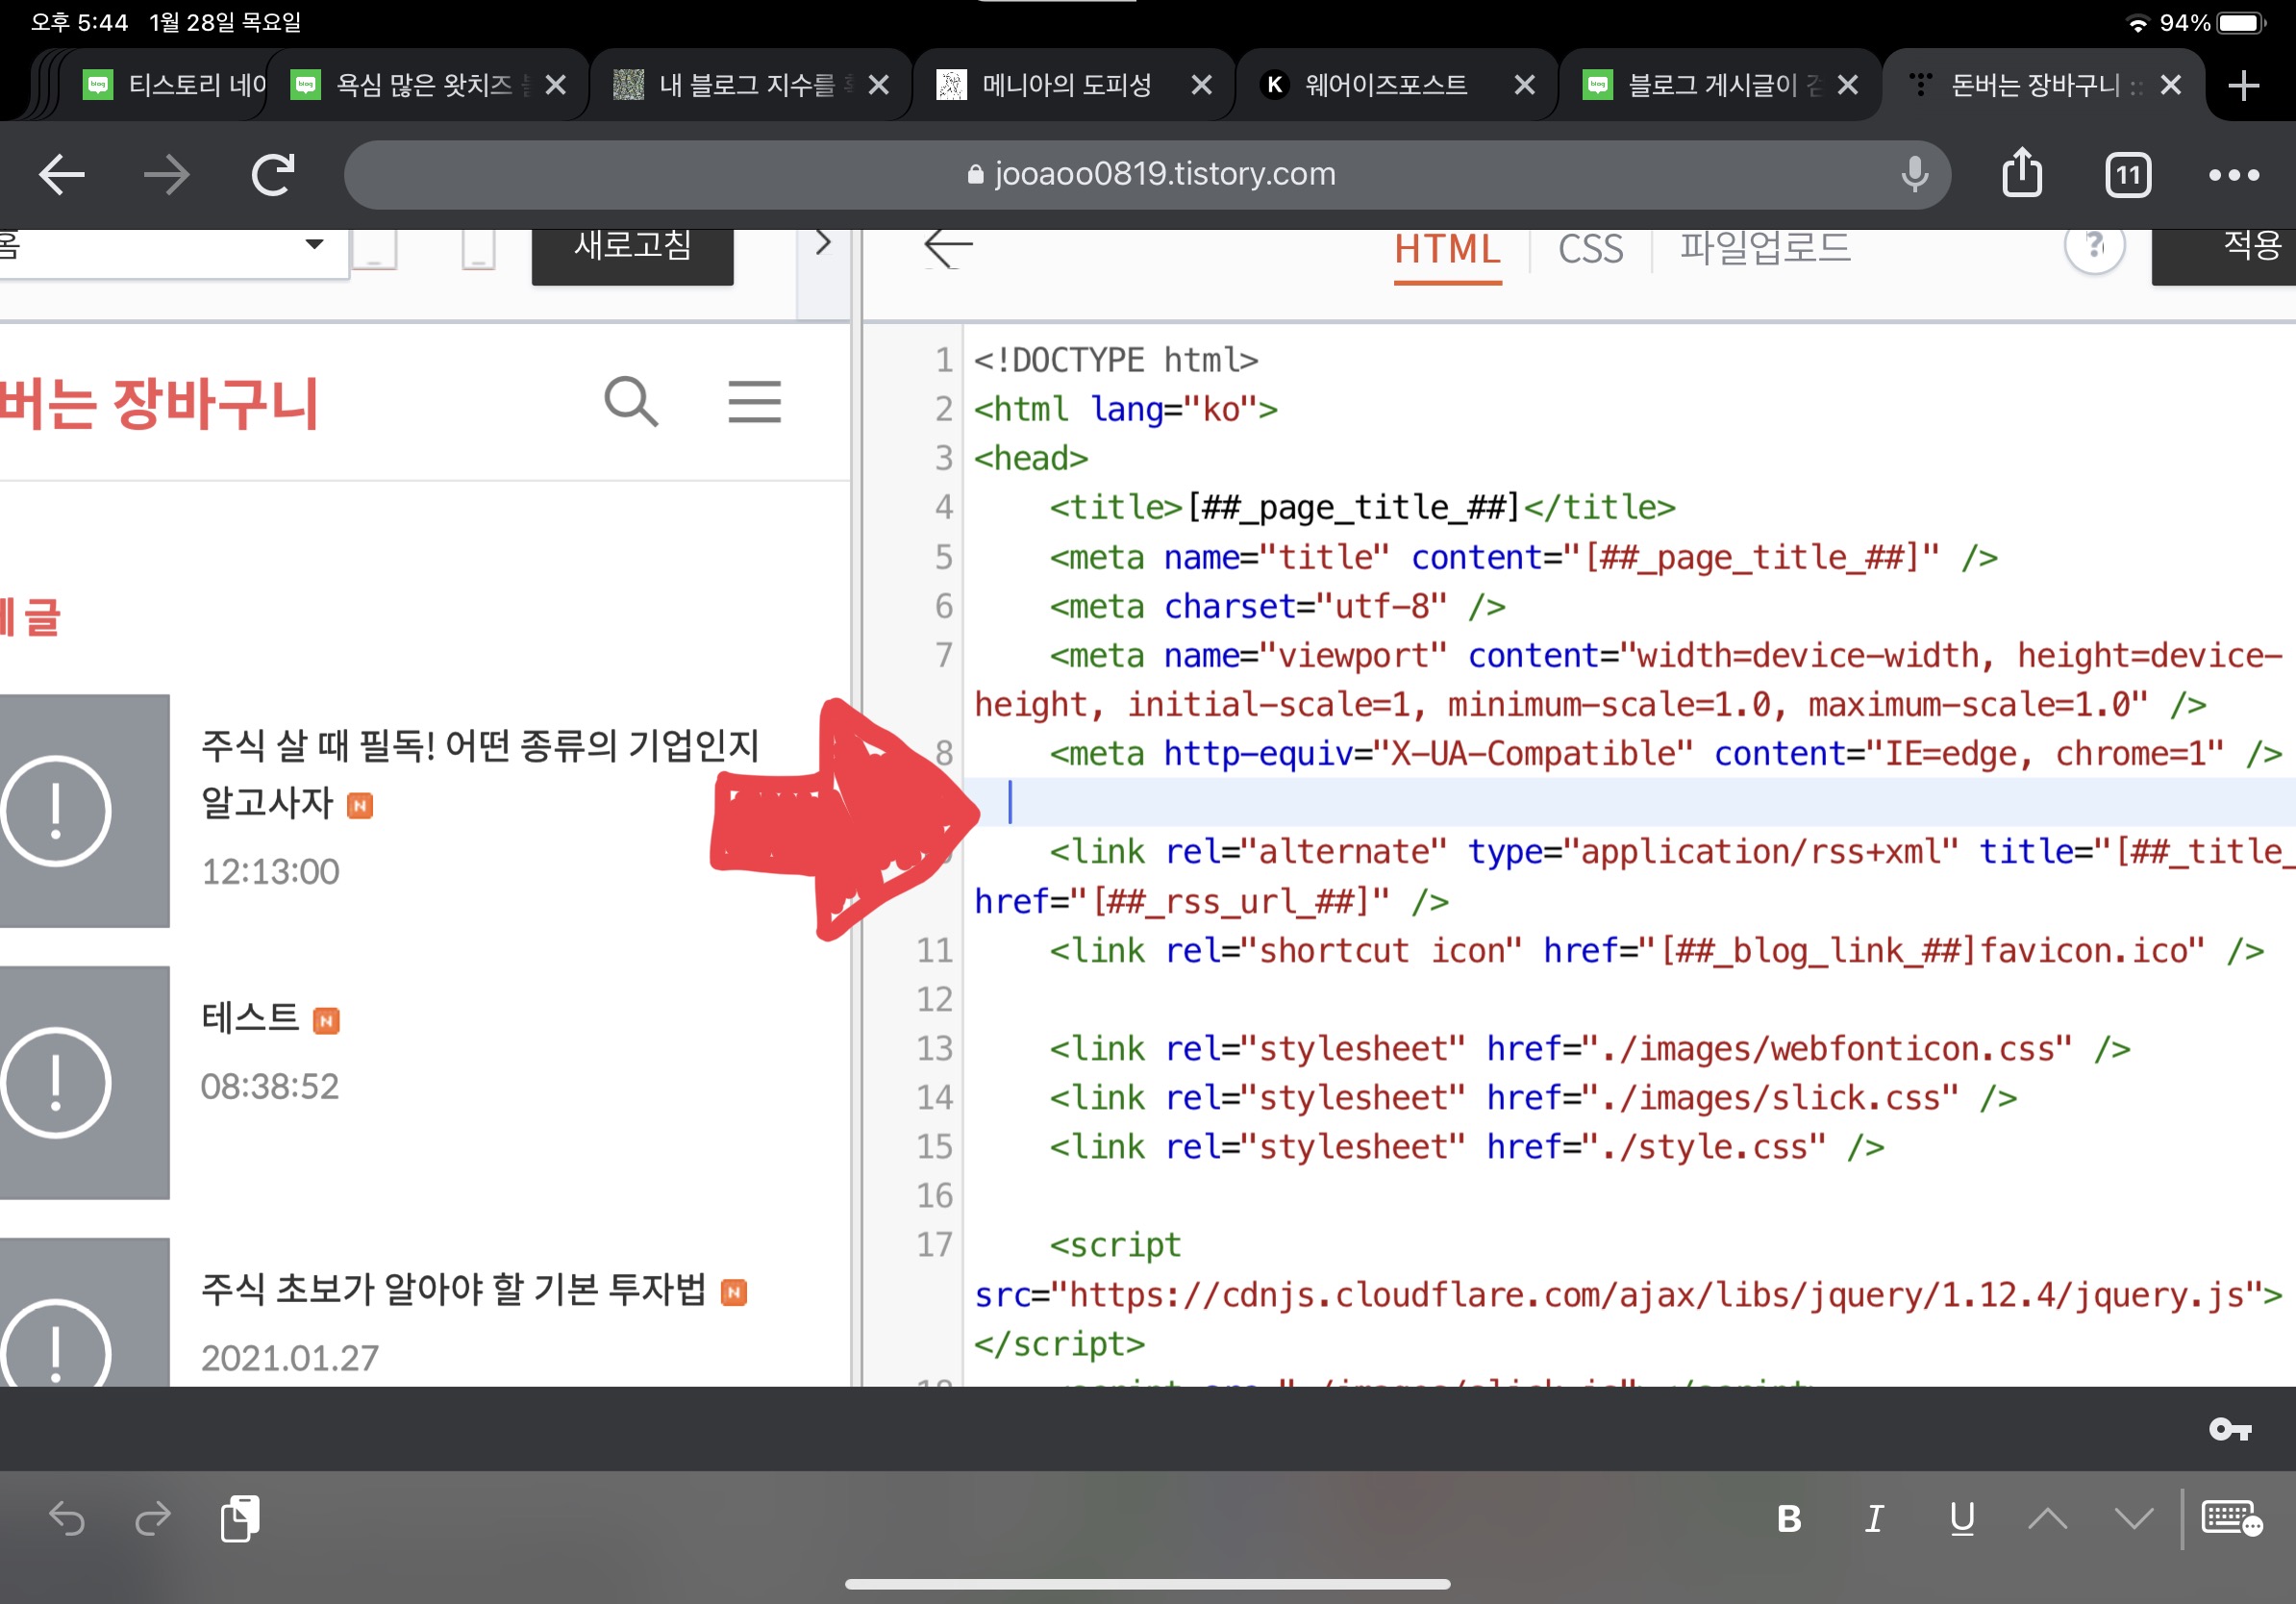Close the 웨어이즈포스트 tab

point(1525,85)
